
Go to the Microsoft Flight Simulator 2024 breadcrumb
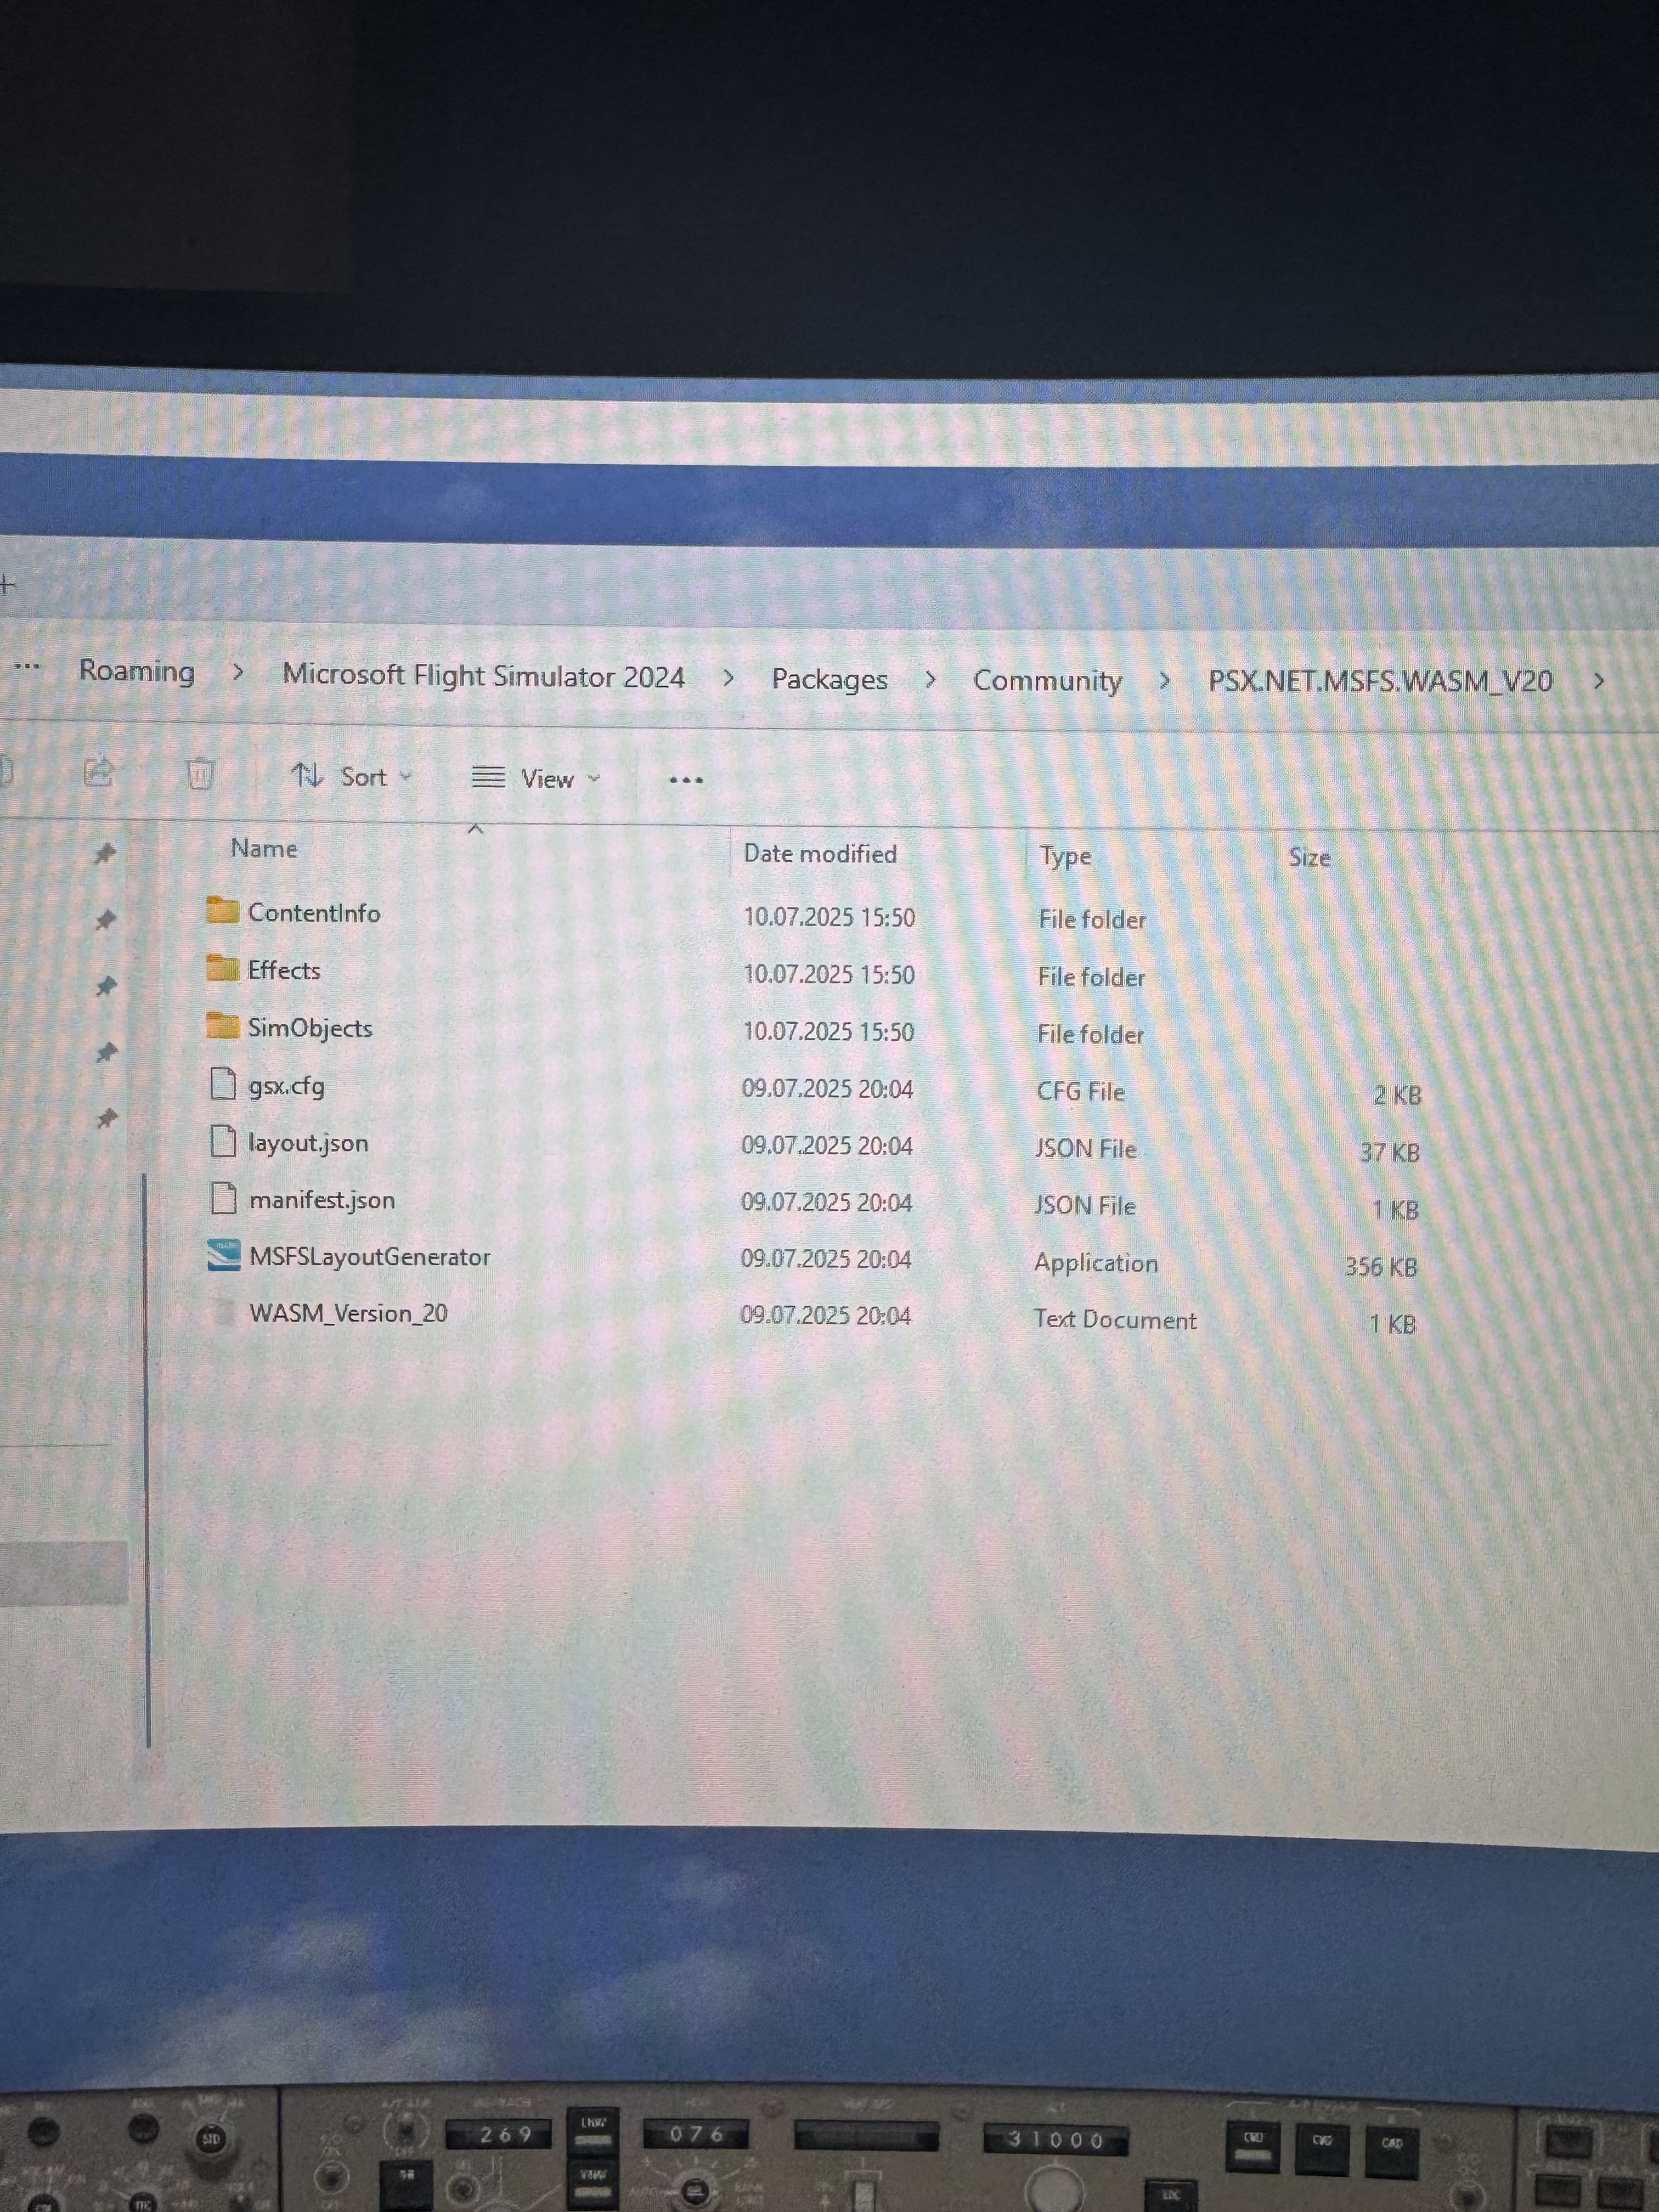click(483, 676)
